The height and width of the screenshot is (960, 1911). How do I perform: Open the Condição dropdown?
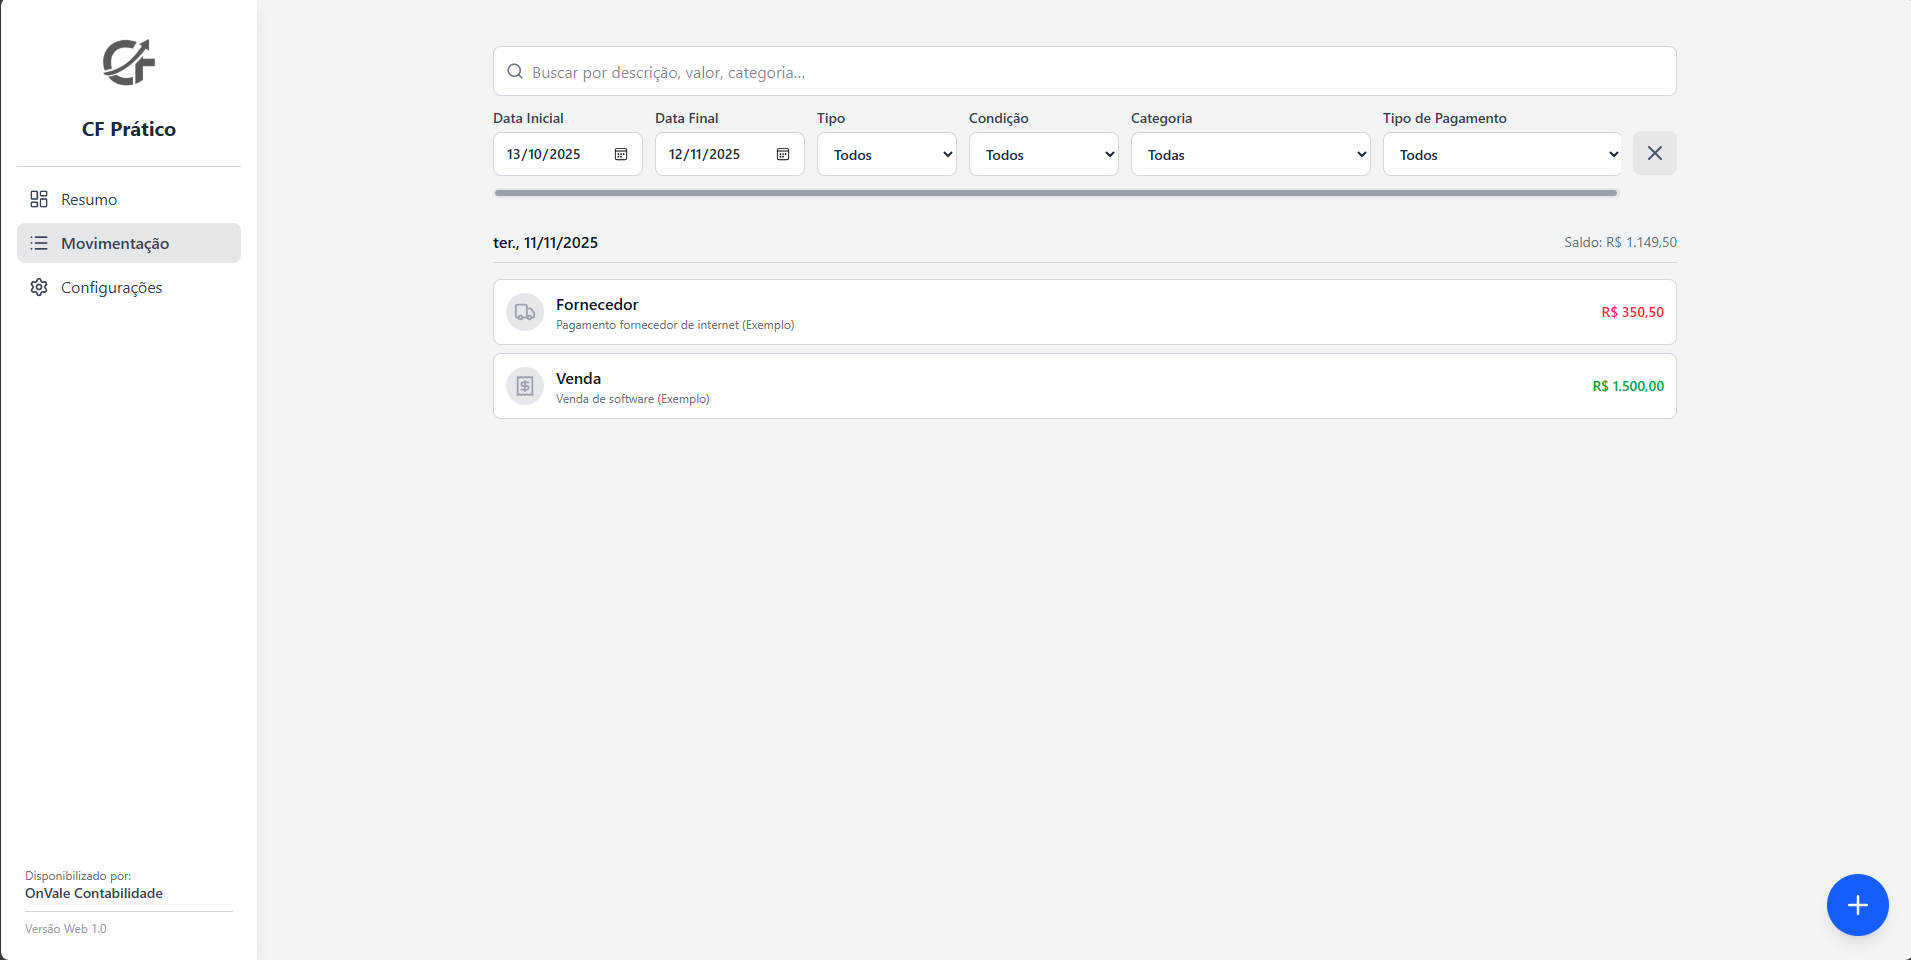pos(1043,155)
